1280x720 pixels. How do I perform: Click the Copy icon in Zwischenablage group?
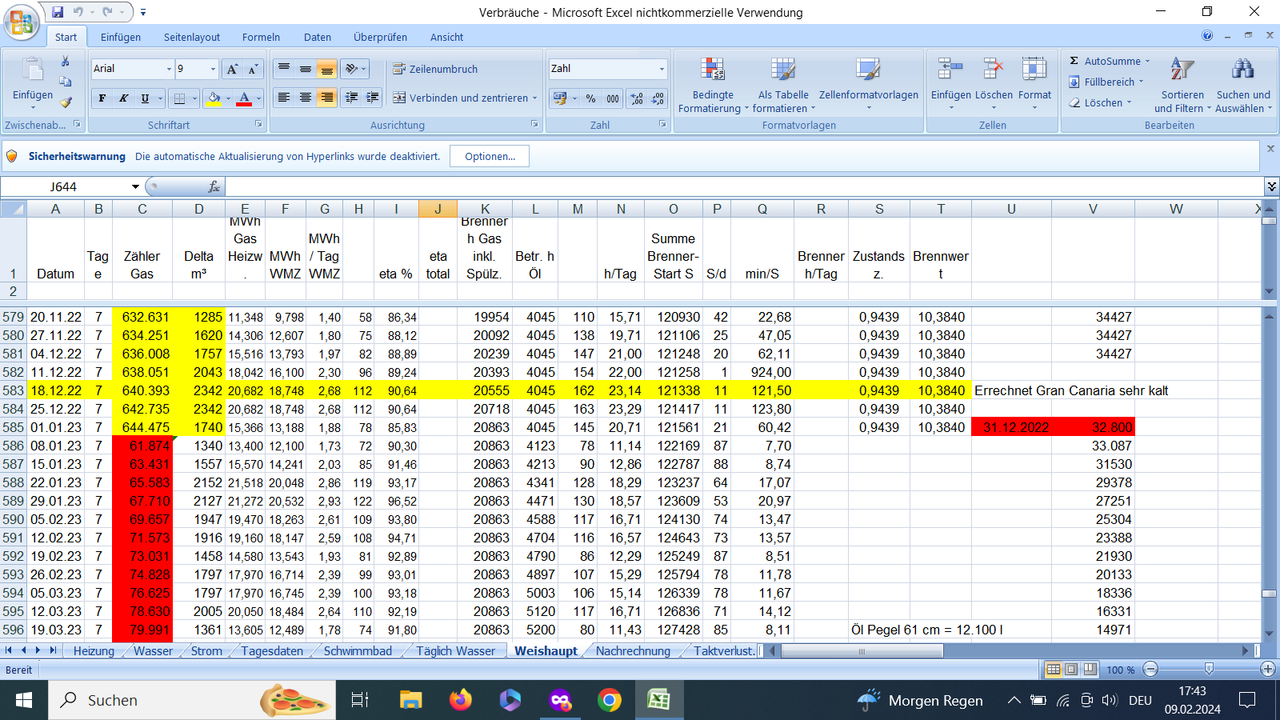pyautogui.click(x=66, y=82)
